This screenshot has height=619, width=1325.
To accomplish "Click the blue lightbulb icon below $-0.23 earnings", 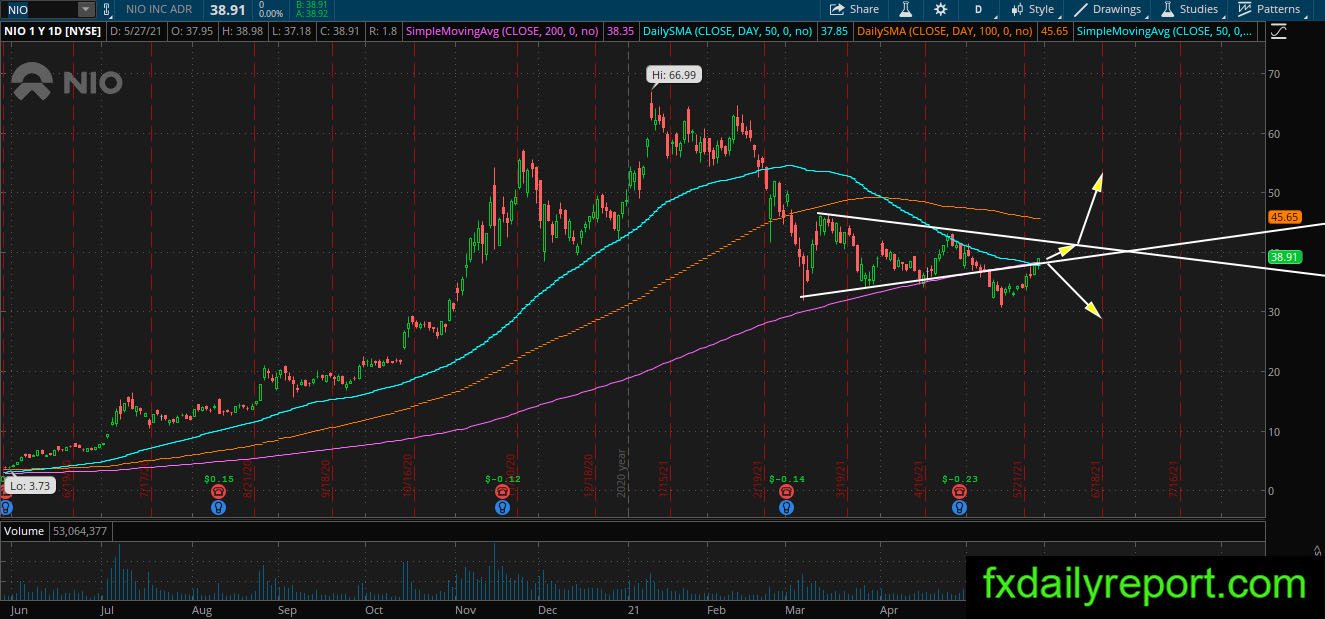I will coord(959,507).
